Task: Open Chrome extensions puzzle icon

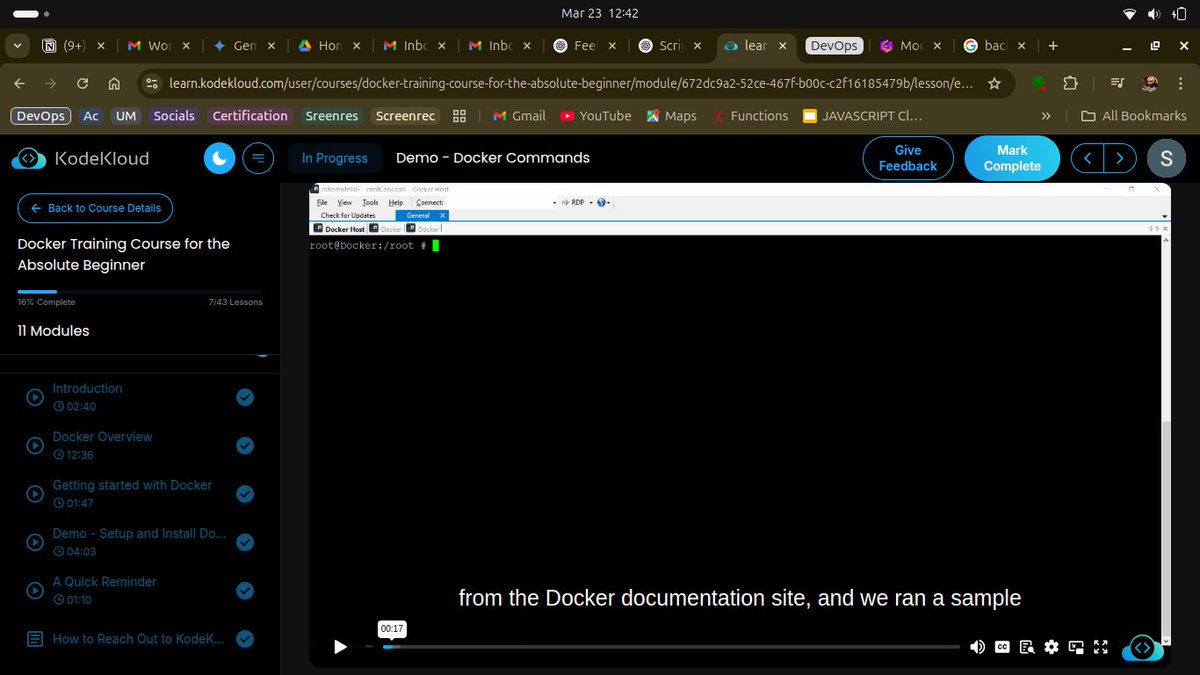Action: 1070,84
